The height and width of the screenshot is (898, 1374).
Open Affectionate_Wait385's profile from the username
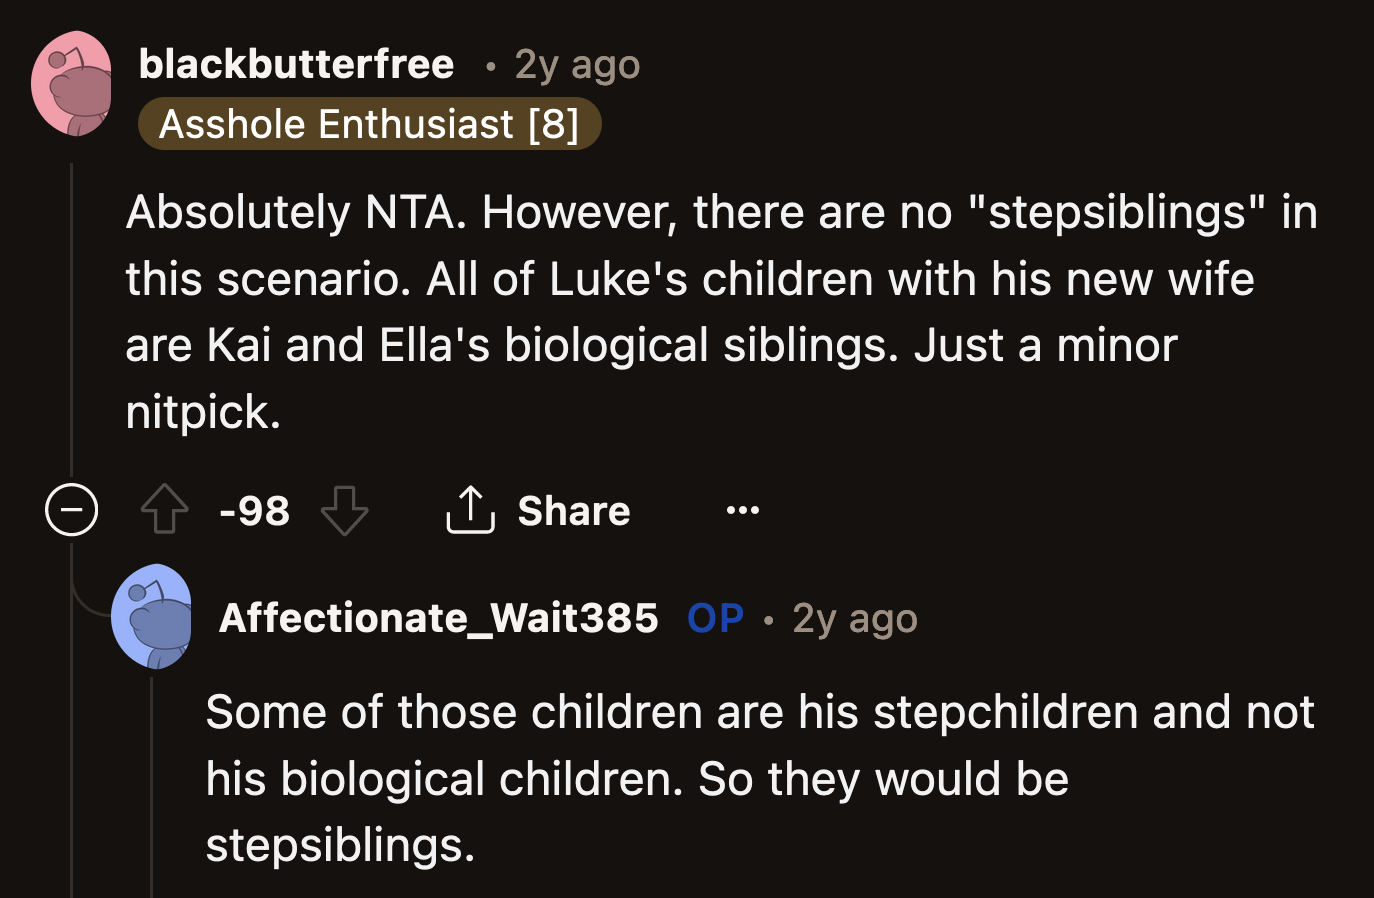click(439, 617)
